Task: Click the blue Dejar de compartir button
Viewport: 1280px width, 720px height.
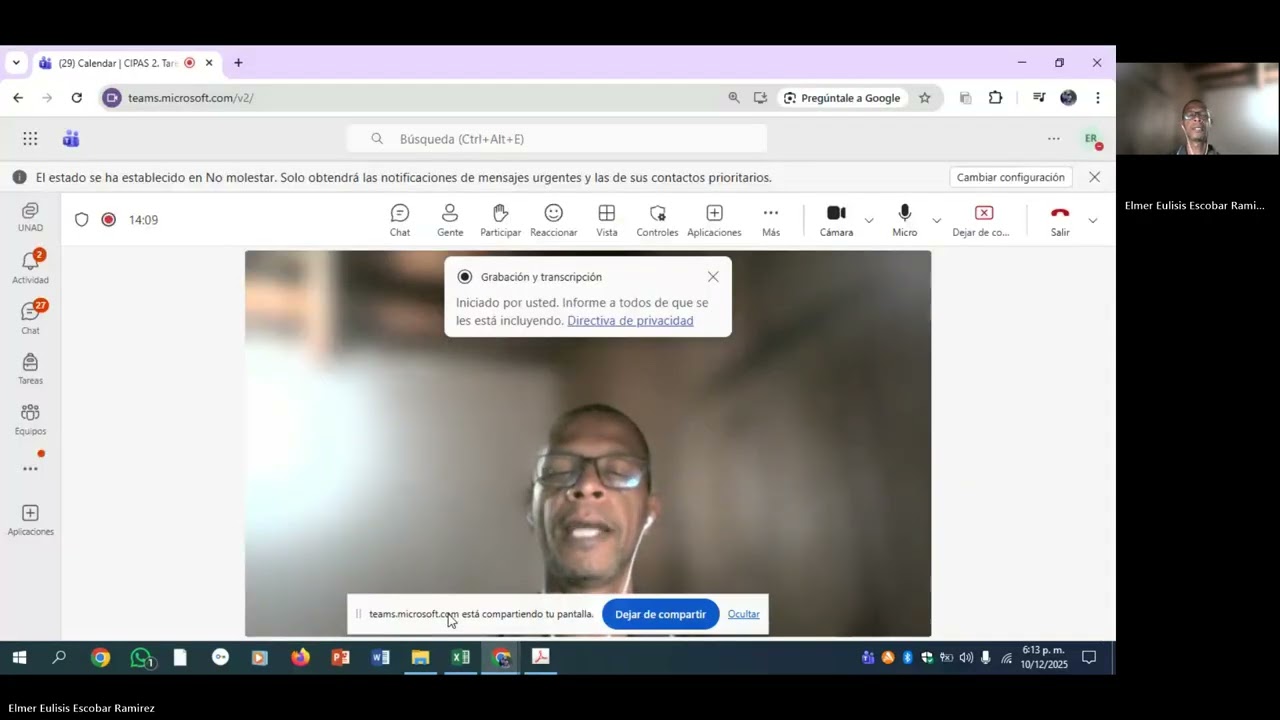Action: 660,614
